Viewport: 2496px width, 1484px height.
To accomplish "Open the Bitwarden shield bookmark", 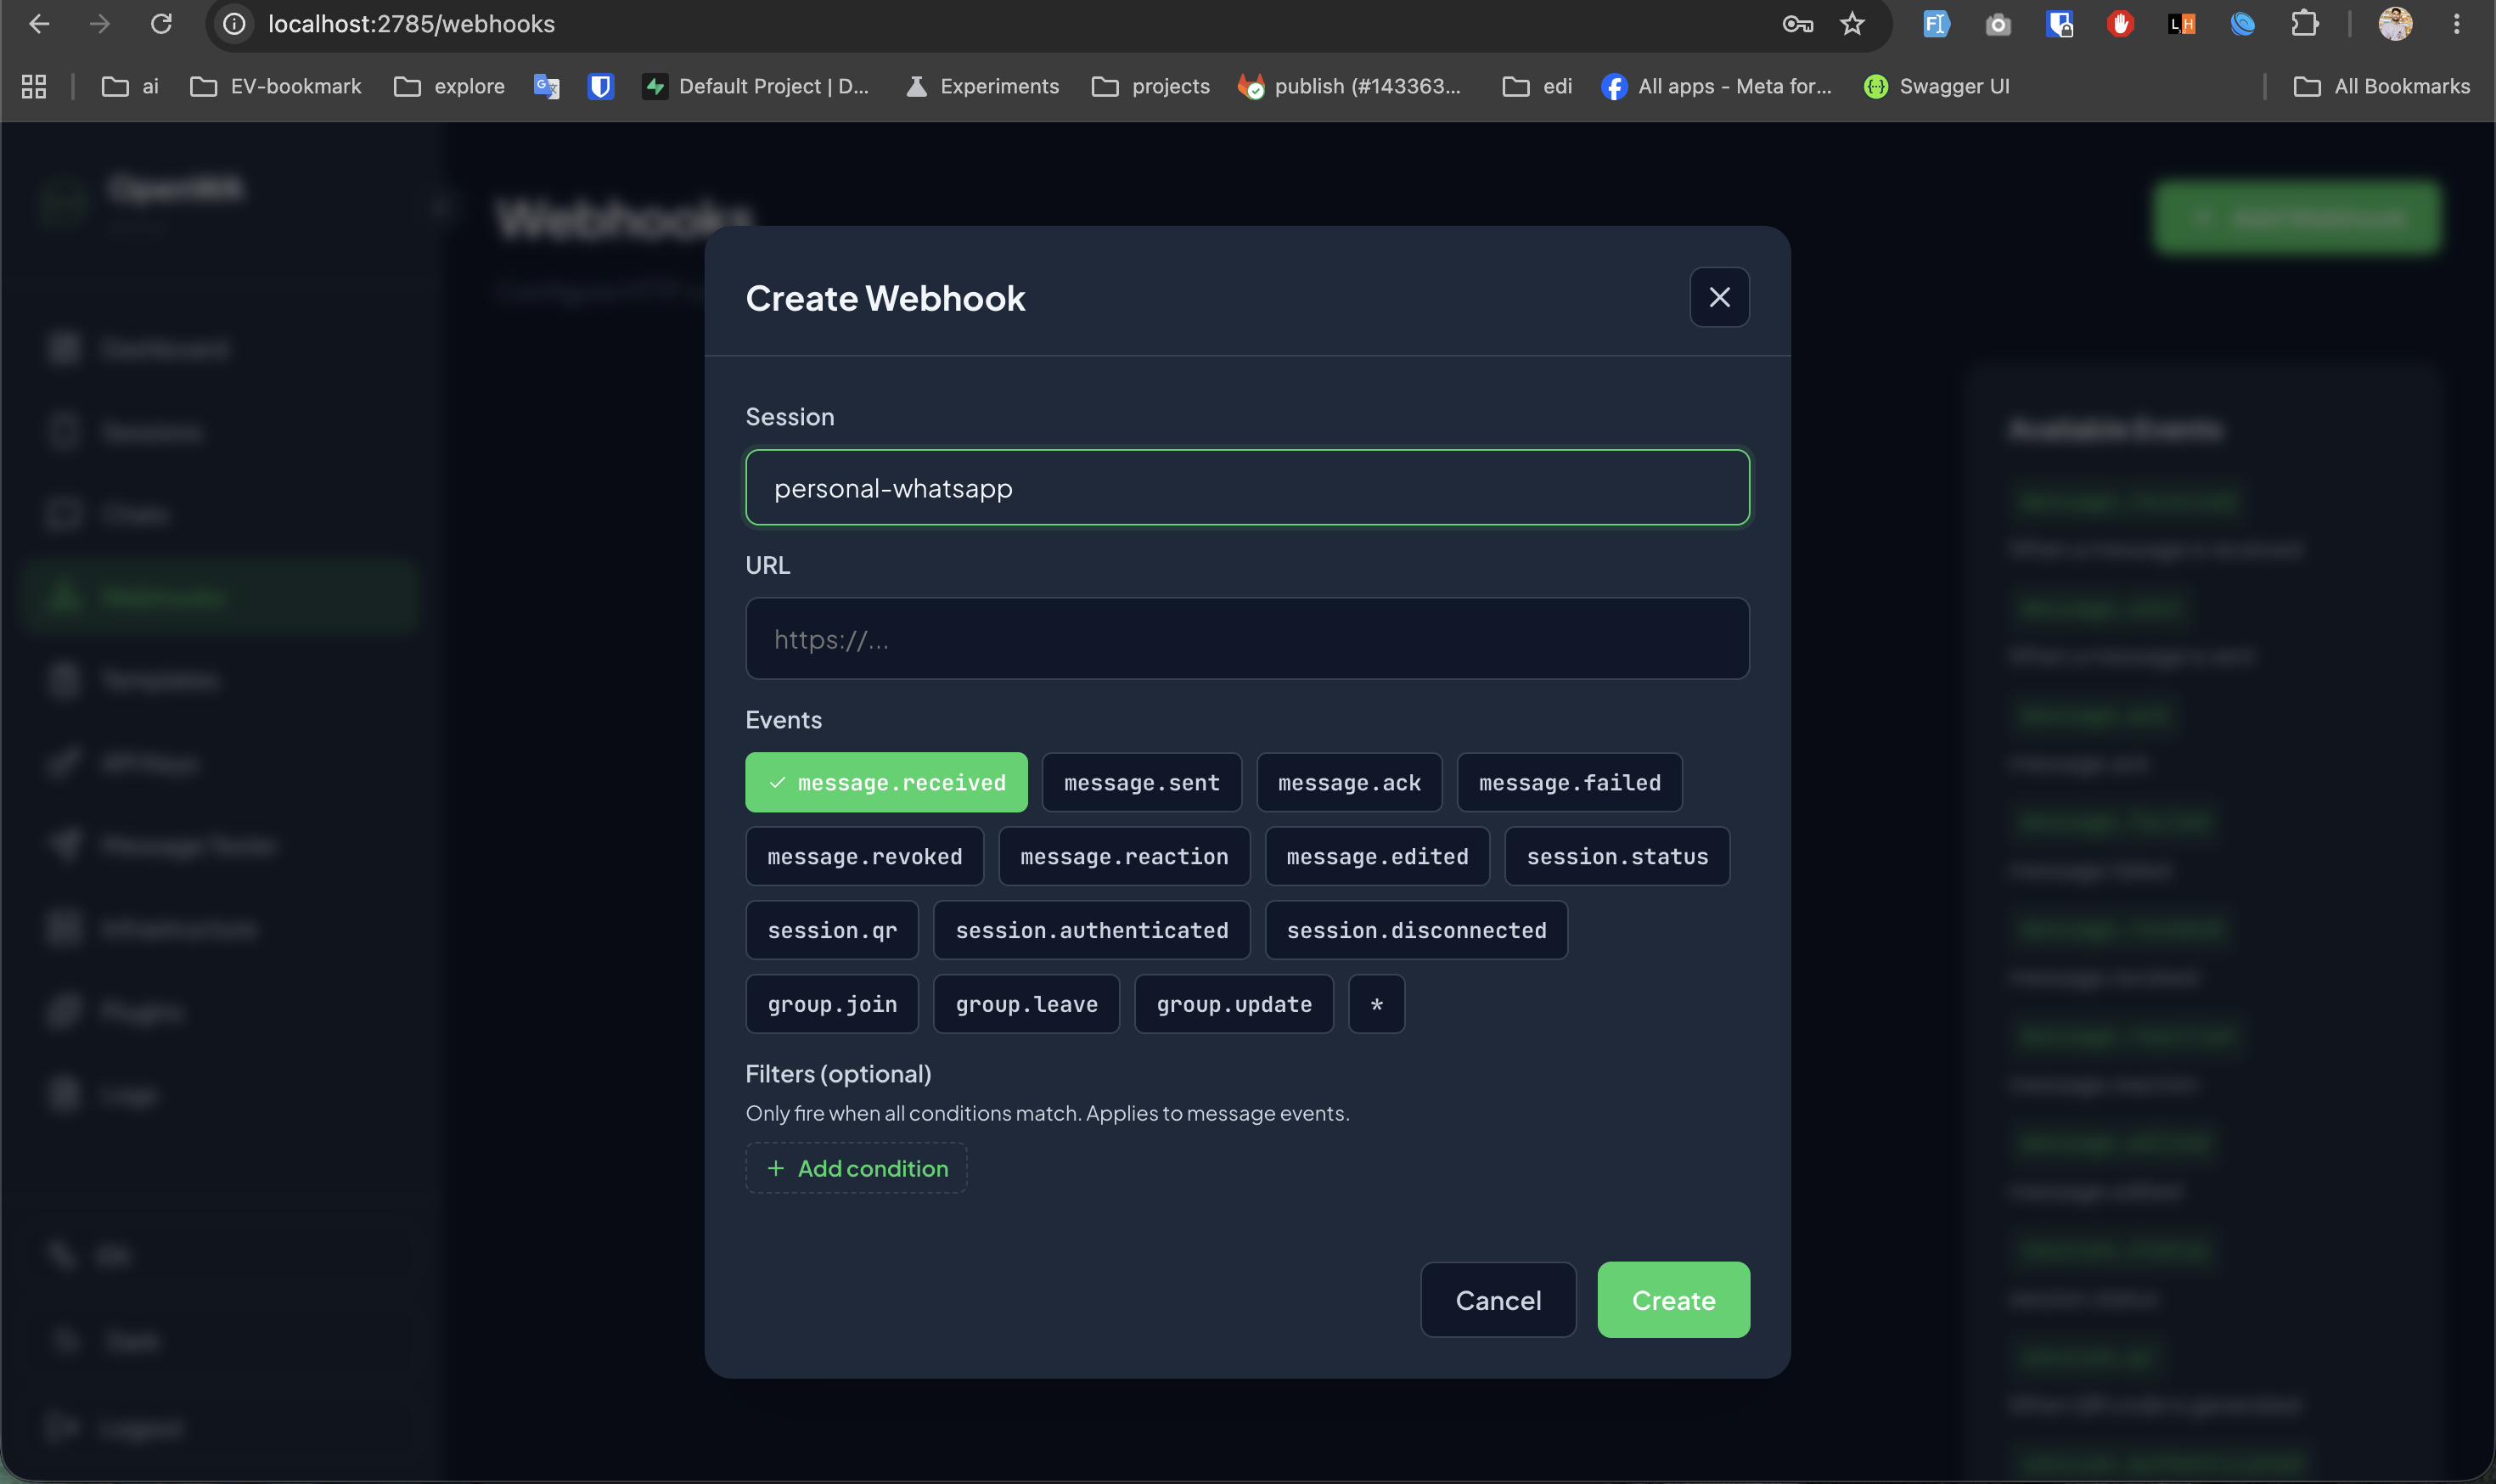I will [x=600, y=87].
